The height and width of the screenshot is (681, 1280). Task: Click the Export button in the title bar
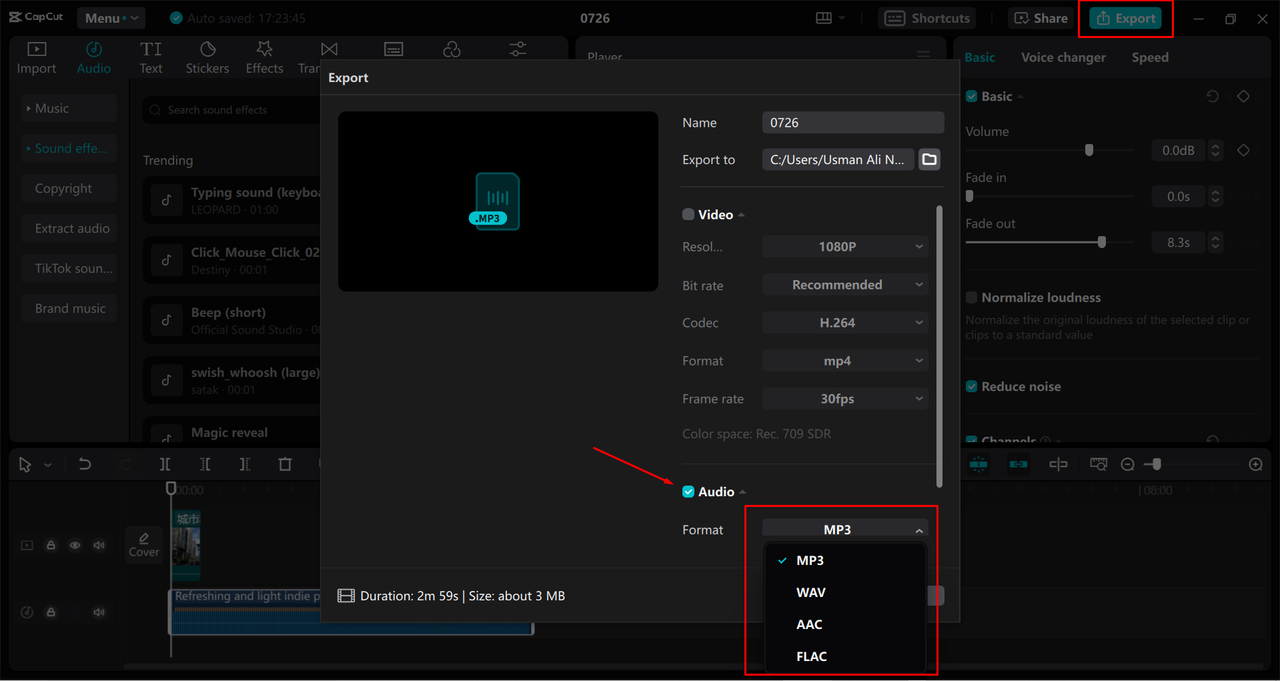[x=1126, y=18]
